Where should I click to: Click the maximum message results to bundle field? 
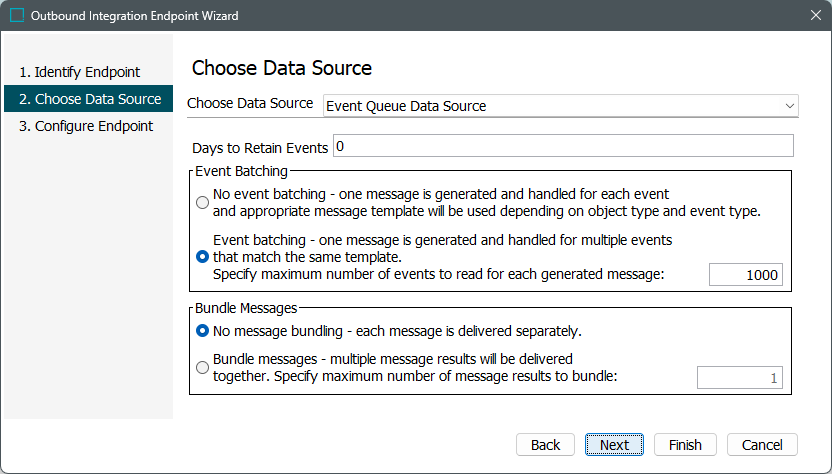[739, 378]
